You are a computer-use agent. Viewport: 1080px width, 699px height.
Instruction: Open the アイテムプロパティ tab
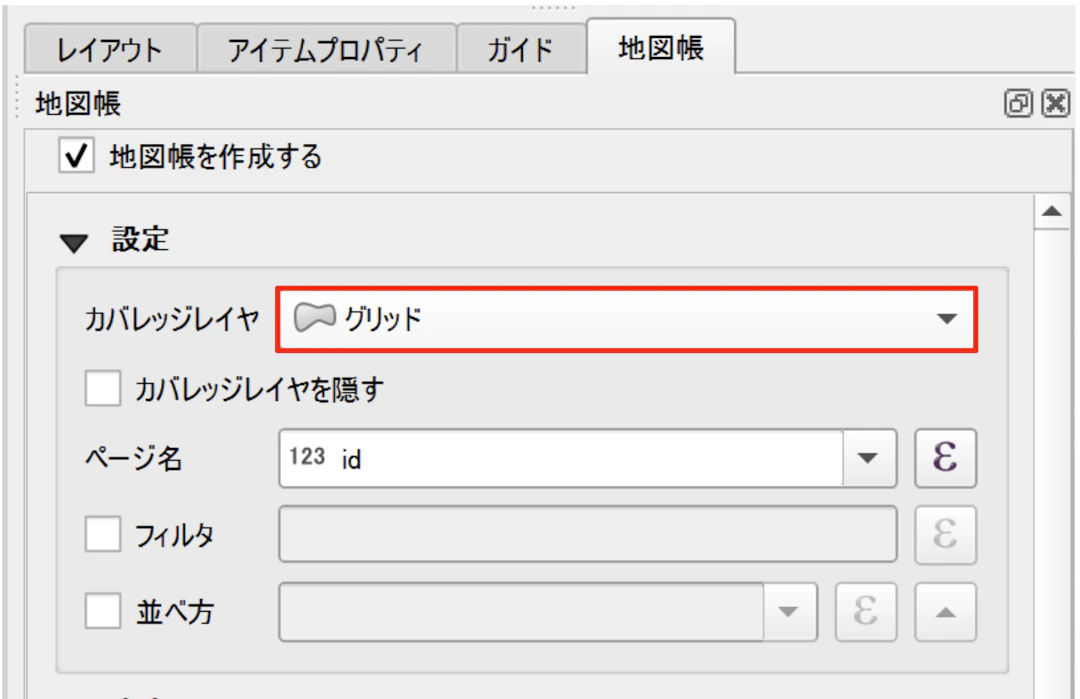click(x=326, y=49)
